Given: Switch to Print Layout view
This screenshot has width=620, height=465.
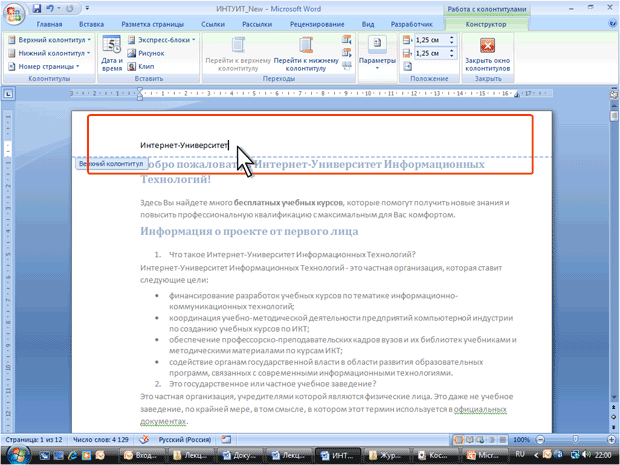Looking at the screenshot, I should (458, 440).
